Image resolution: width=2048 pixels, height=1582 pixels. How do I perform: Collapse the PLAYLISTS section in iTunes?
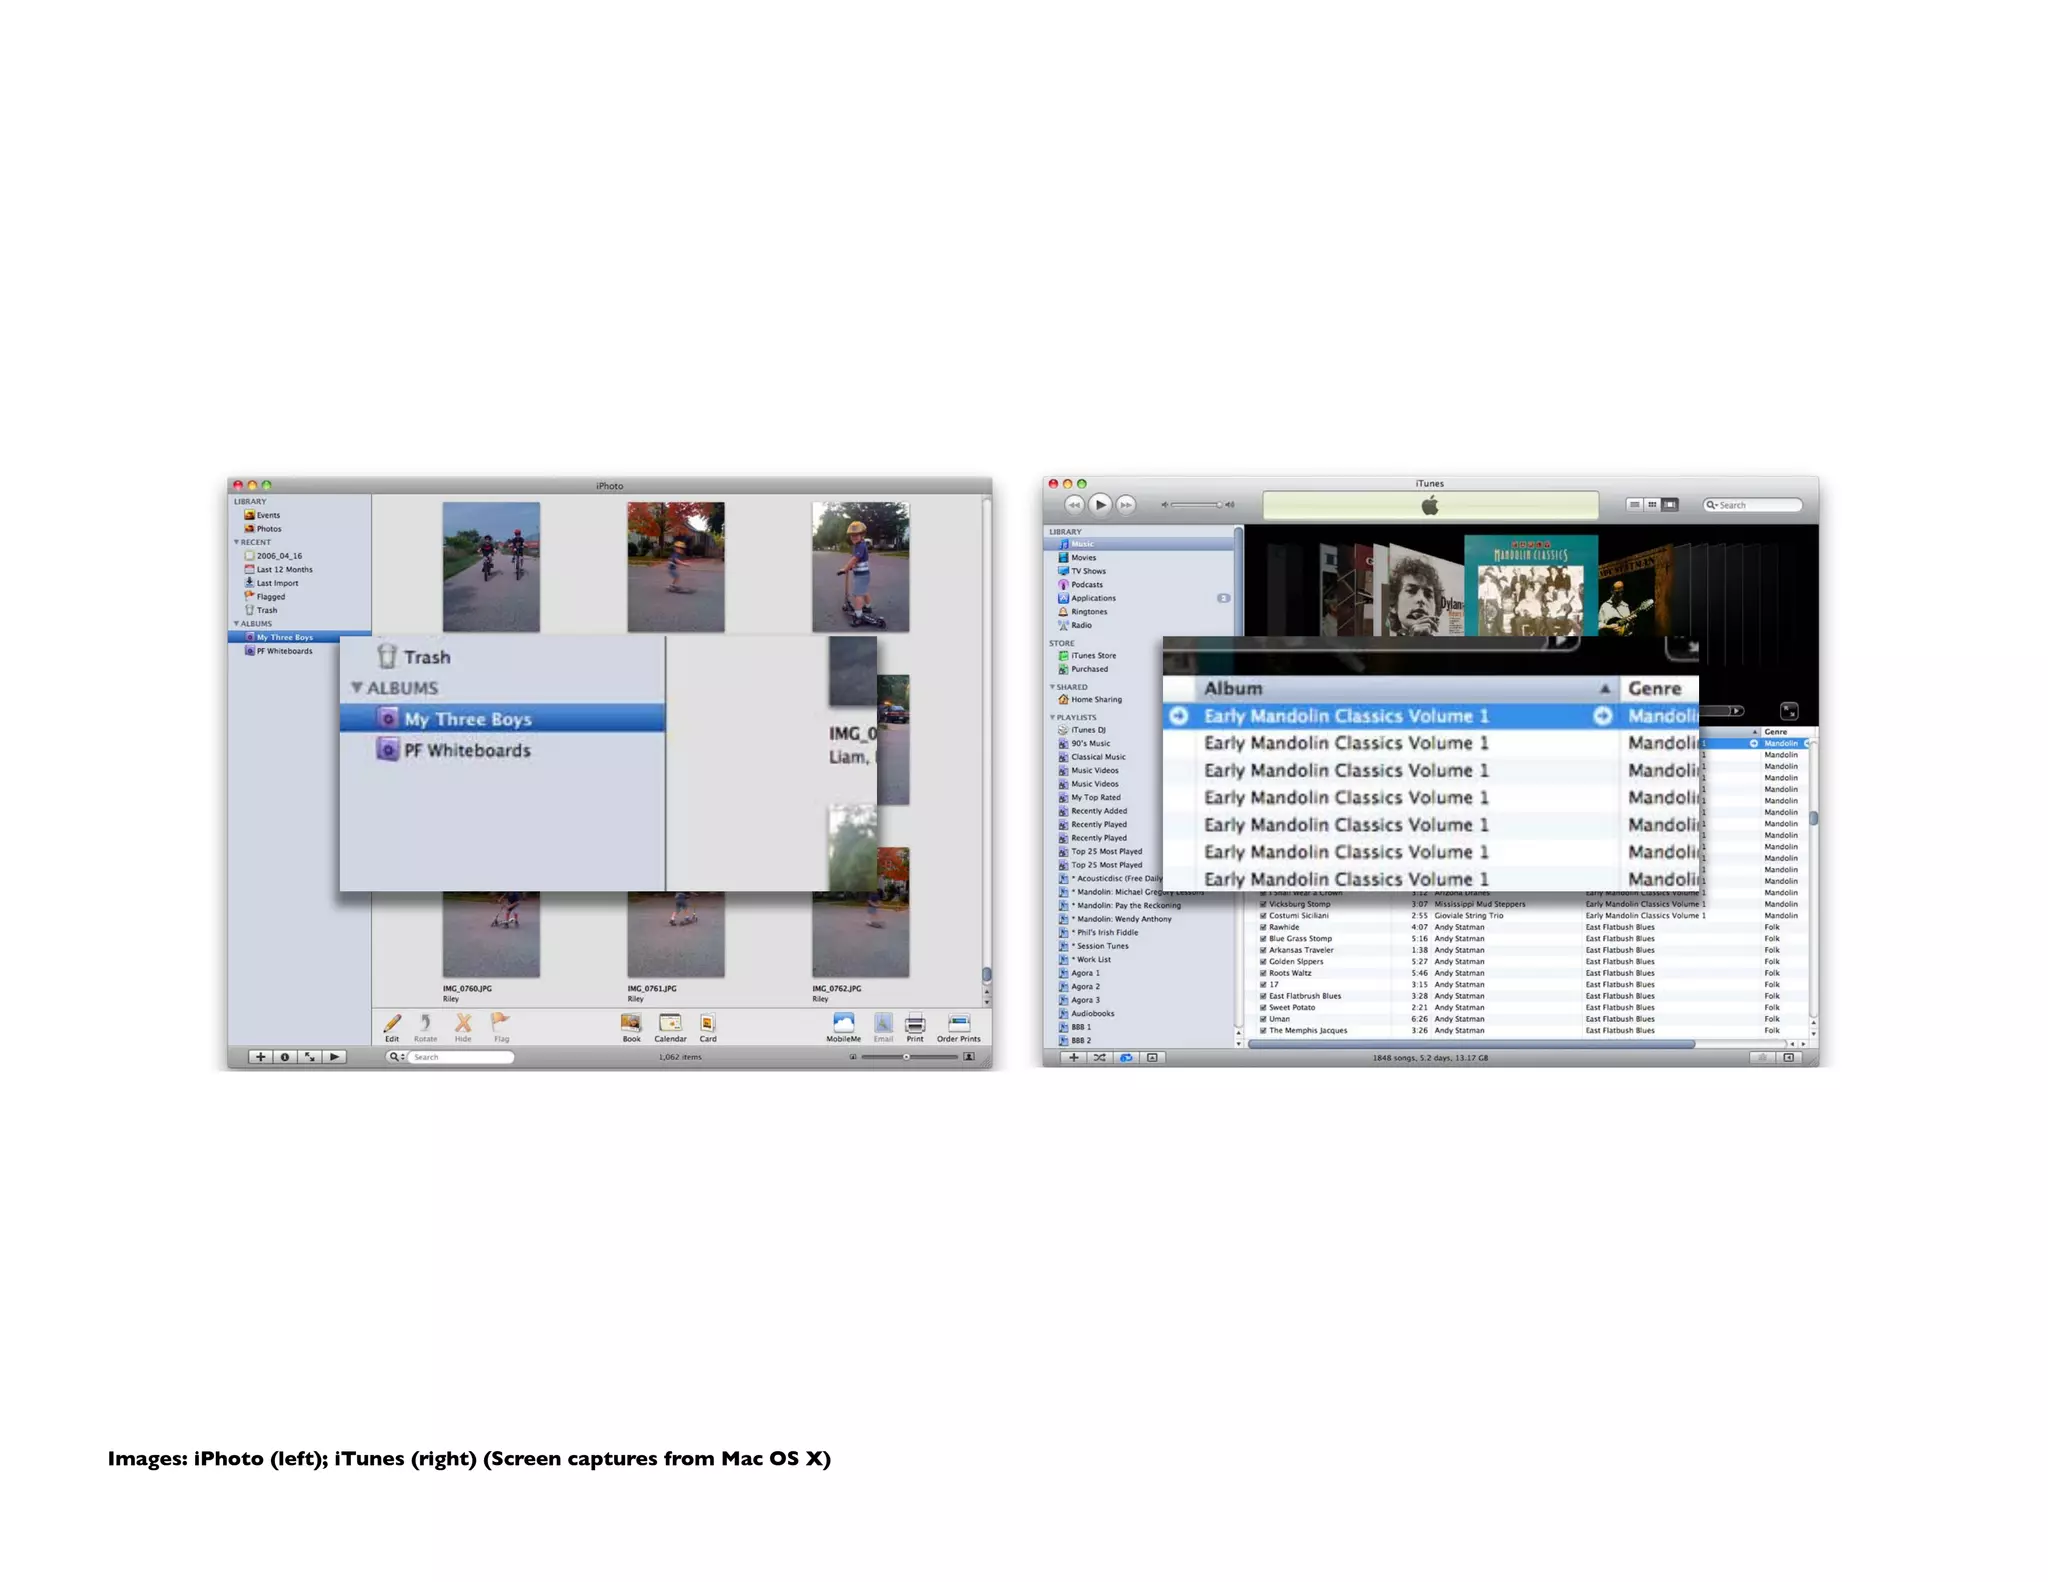[x=1052, y=717]
